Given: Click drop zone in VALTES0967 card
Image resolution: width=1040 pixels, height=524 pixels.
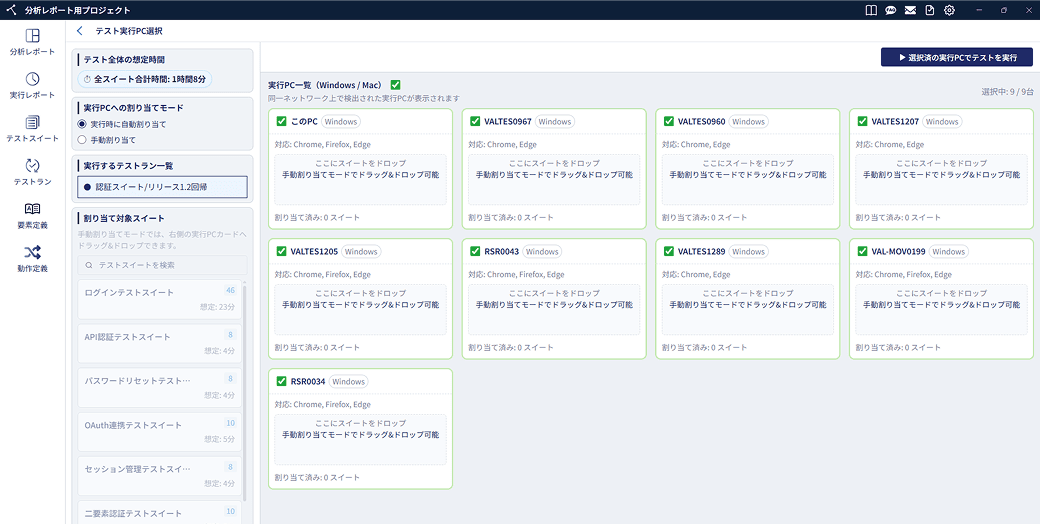Looking at the screenshot, I should [x=554, y=180].
